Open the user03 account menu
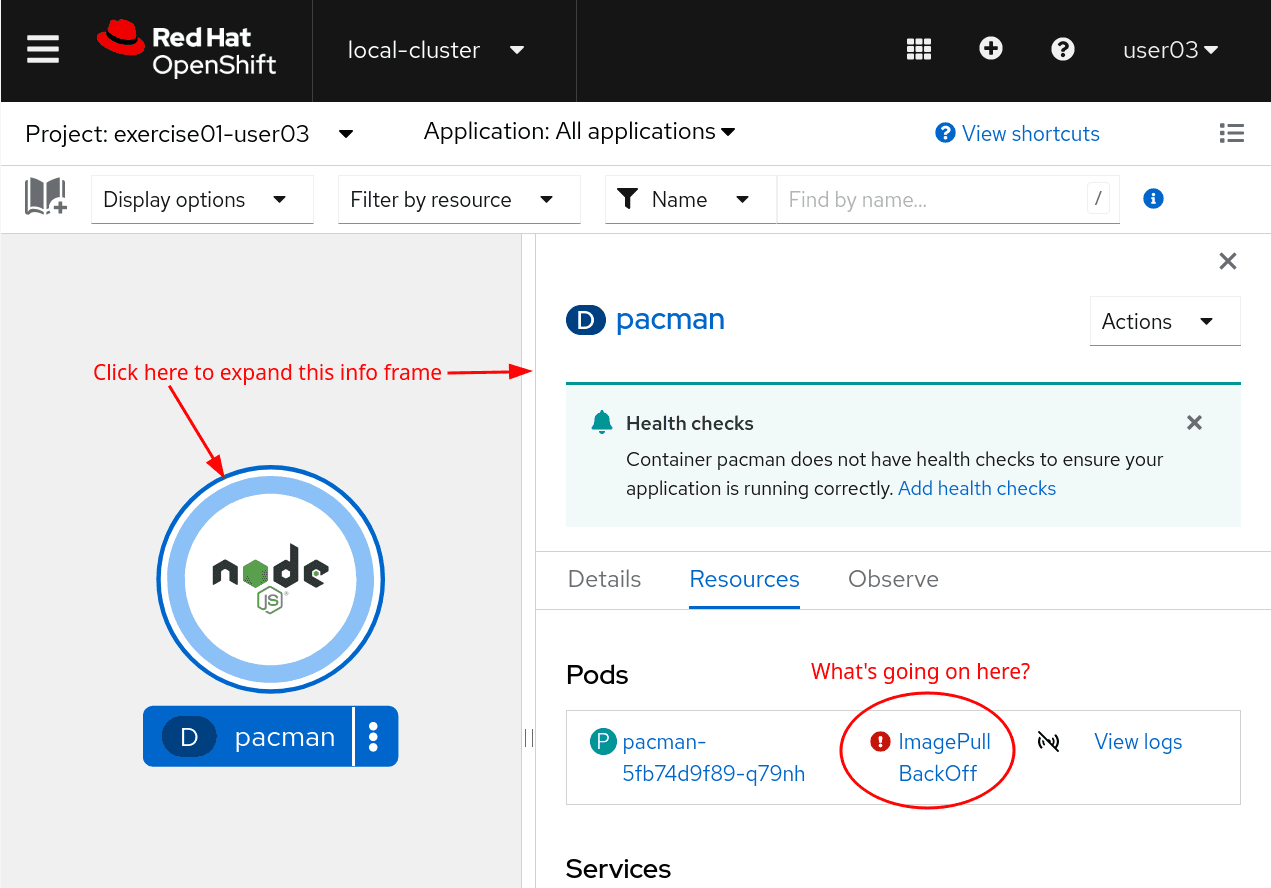Image resolution: width=1271 pixels, height=888 pixels. [x=1171, y=50]
